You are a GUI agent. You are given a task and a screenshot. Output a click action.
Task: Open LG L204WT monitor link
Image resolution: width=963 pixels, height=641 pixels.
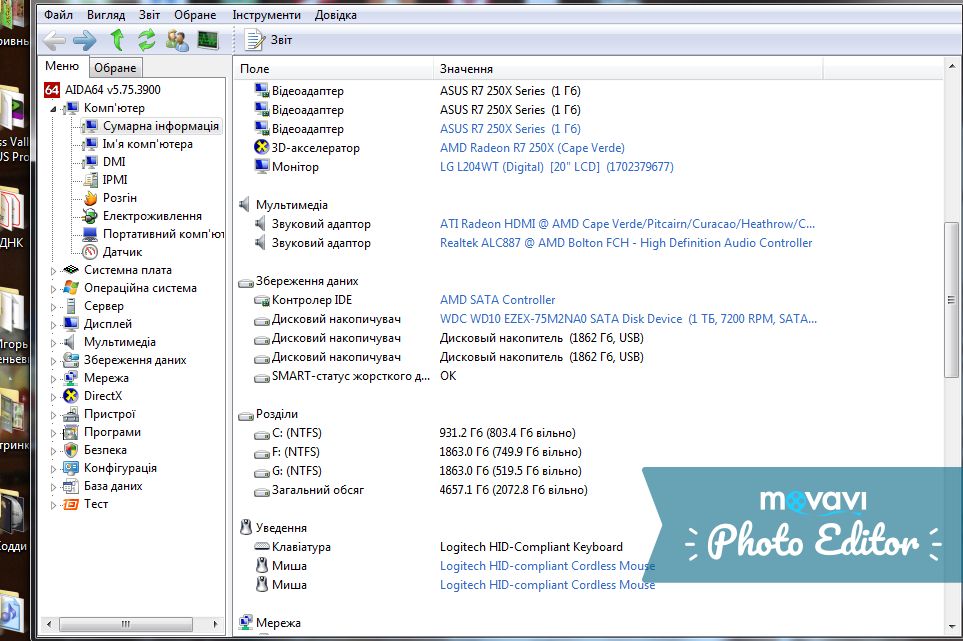click(556, 167)
